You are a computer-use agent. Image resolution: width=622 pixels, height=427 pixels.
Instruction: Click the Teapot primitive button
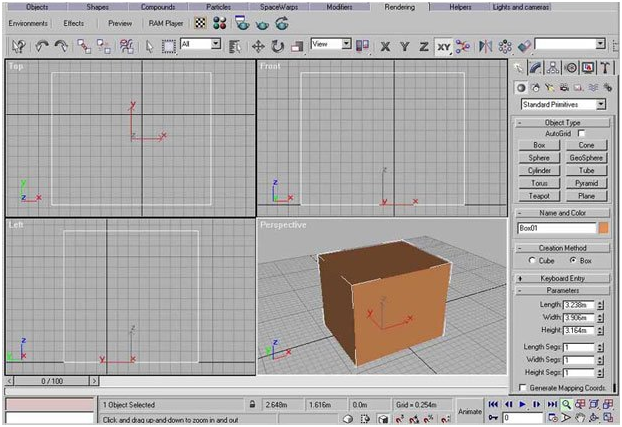[539, 196]
